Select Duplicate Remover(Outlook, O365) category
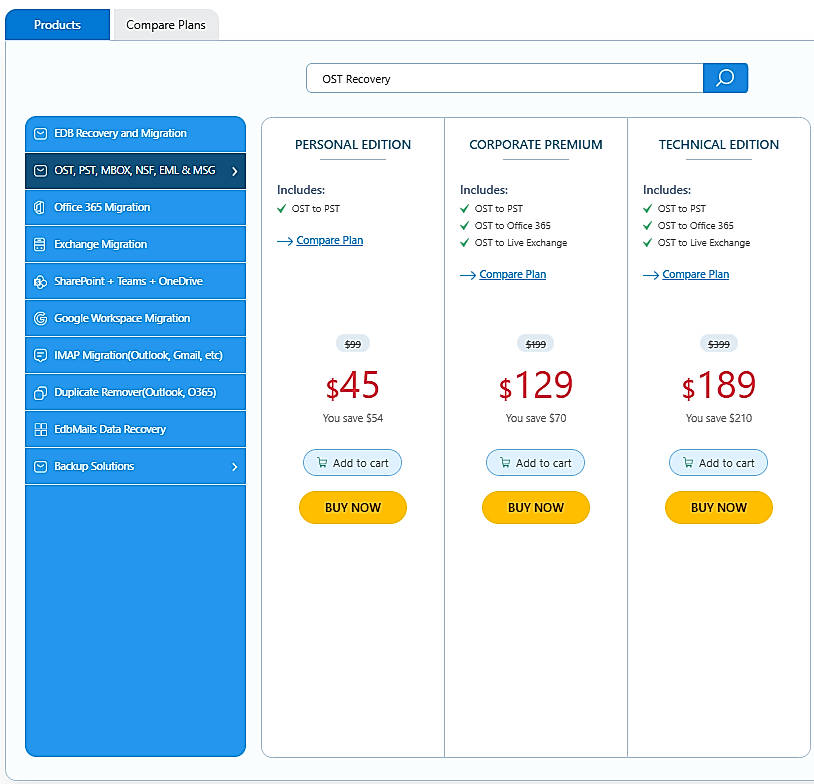This screenshot has width=814, height=784. (135, 393)
